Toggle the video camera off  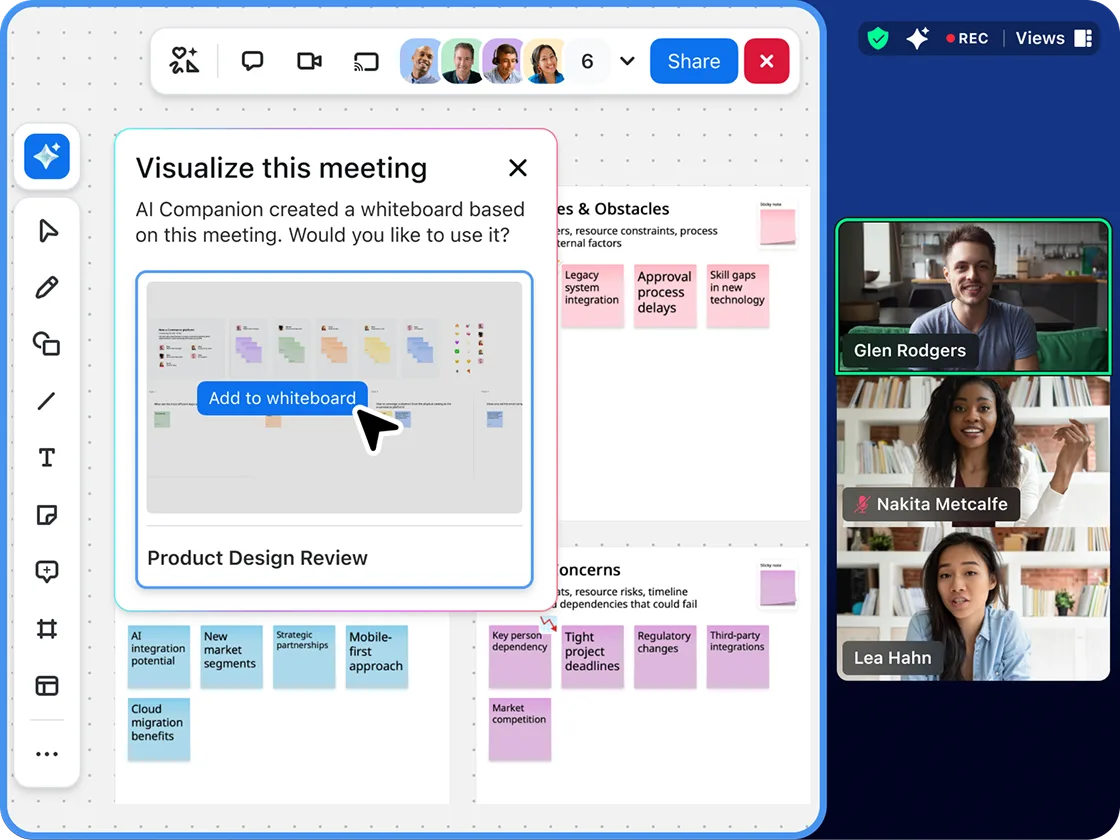(x=309, y=61)
